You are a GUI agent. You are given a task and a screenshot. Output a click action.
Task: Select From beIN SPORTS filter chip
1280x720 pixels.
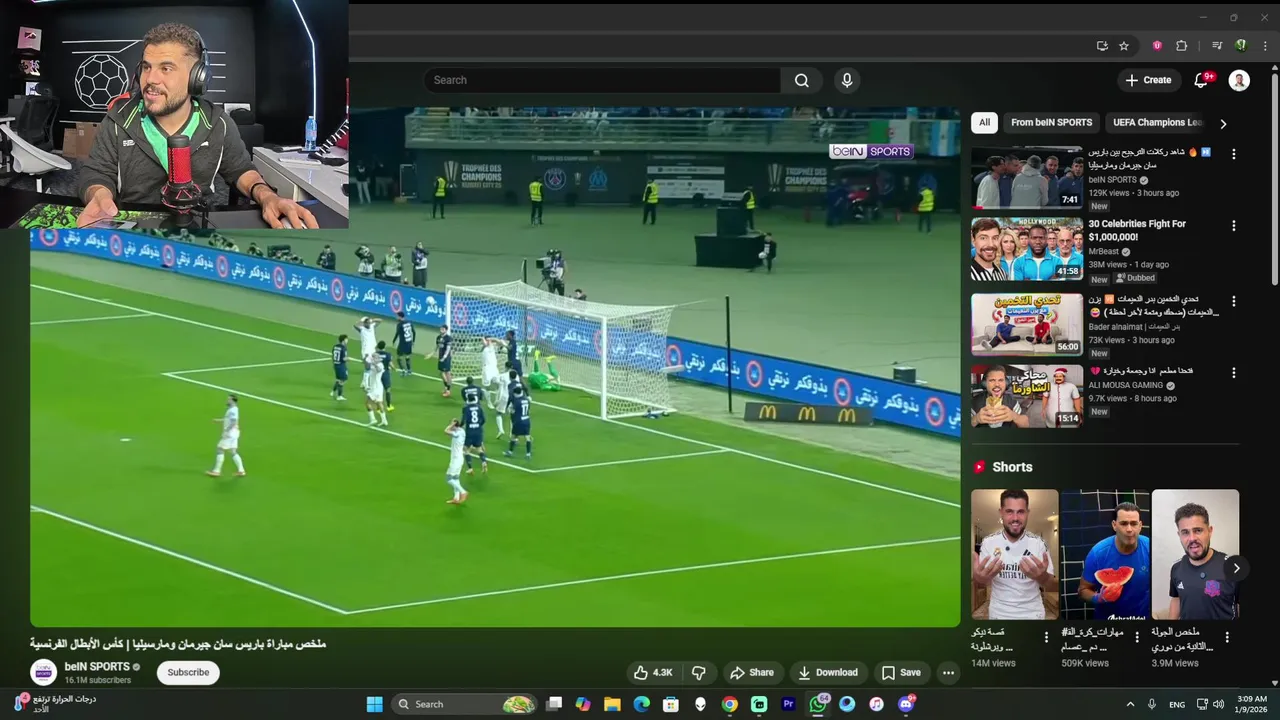tap(1051, 122)
